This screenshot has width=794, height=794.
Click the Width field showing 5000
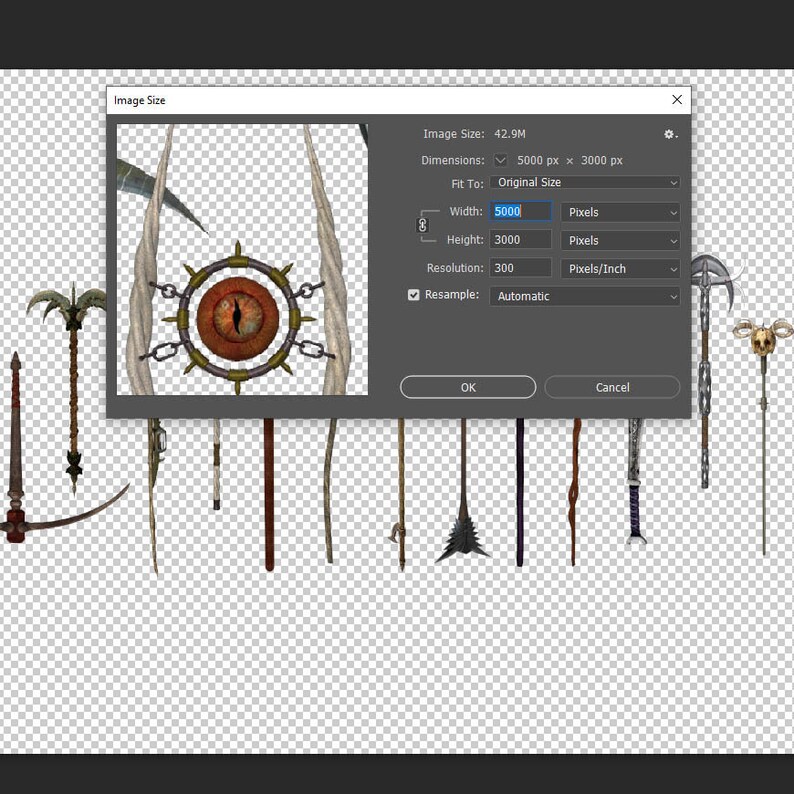click(x=521, y=211)
